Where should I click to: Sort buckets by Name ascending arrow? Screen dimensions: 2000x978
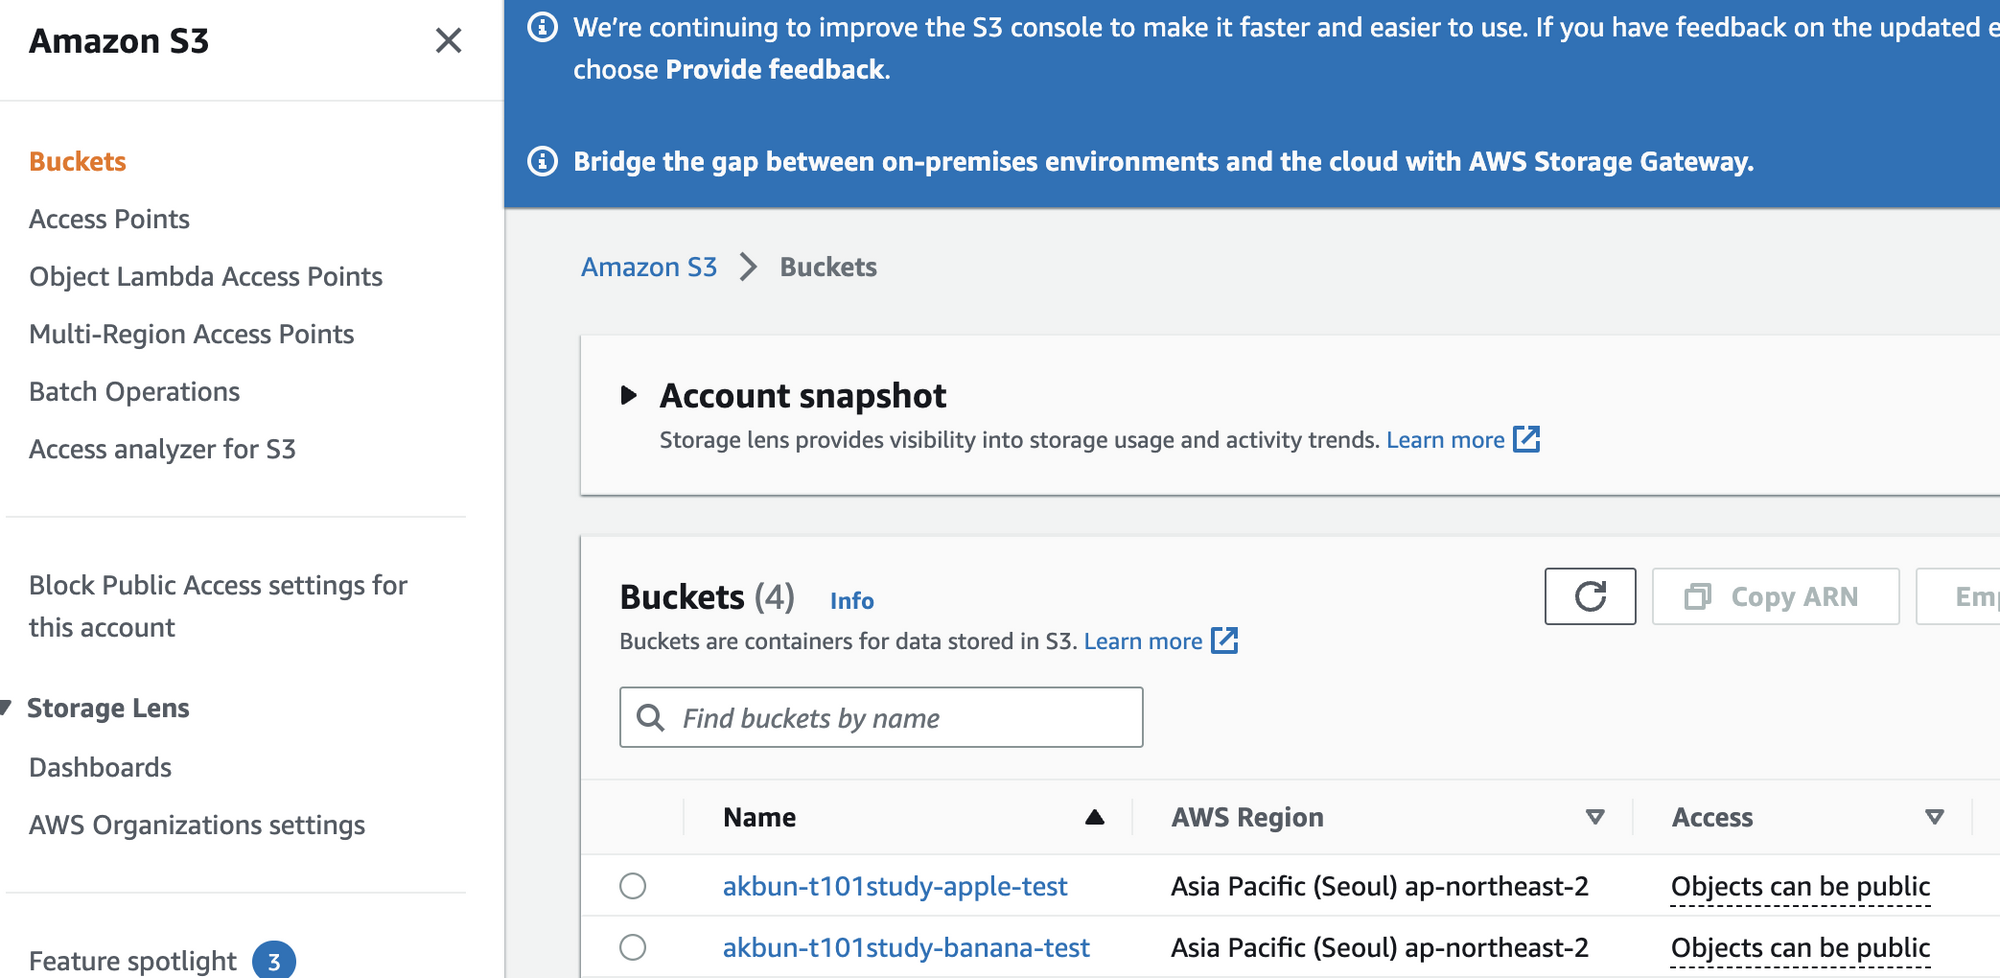click(1094, 818)
